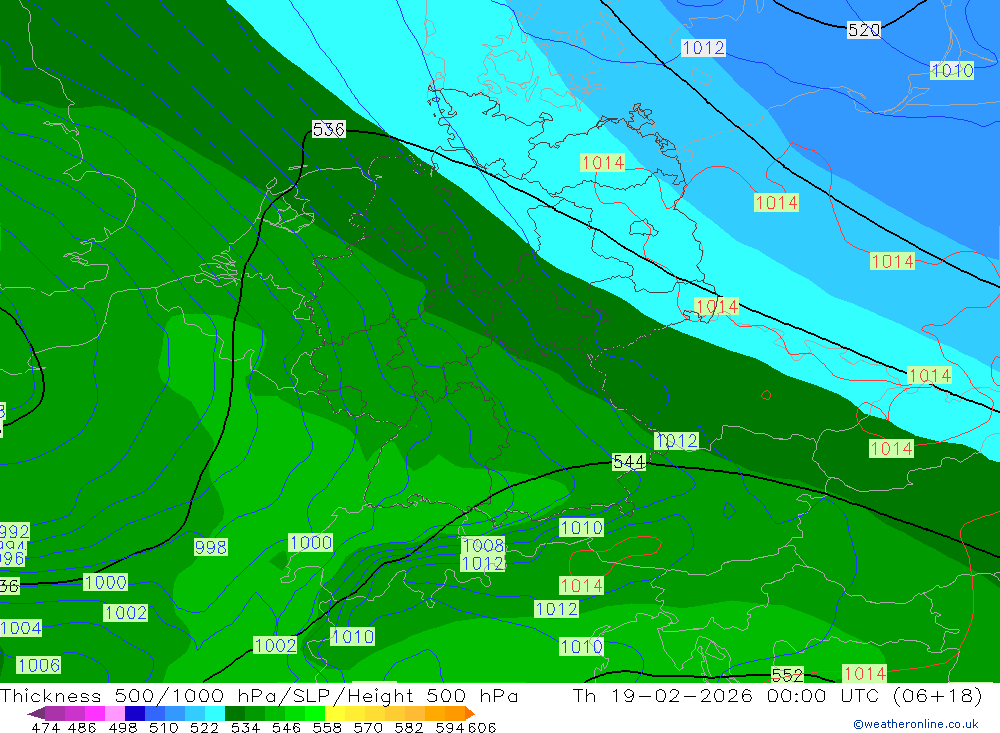Click the 520 height contour label
Image resolution: width=1000 pixels, height=733 pixels.
[864, 29]
